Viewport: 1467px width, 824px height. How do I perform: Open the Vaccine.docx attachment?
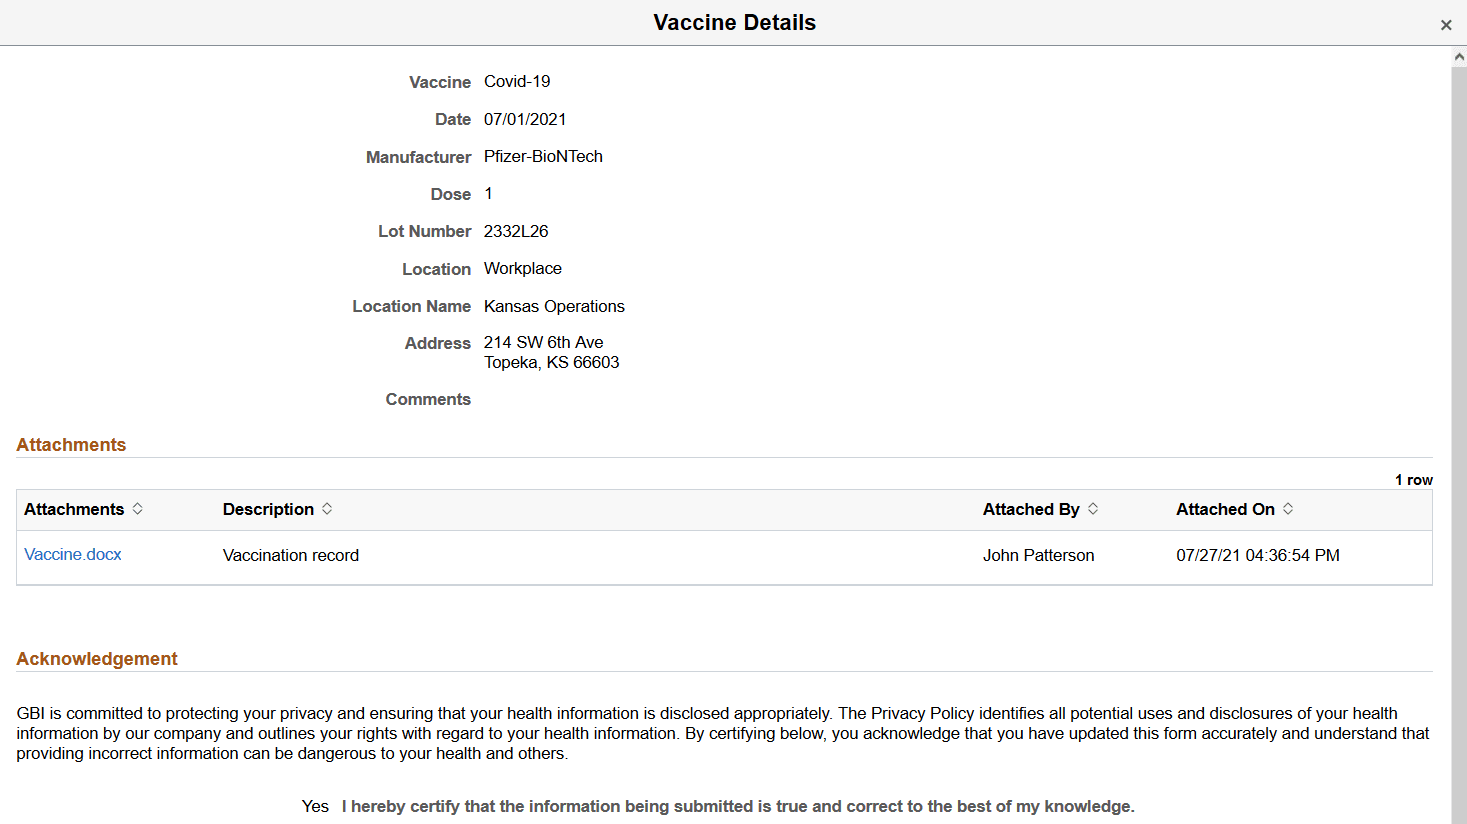[72, 554]
